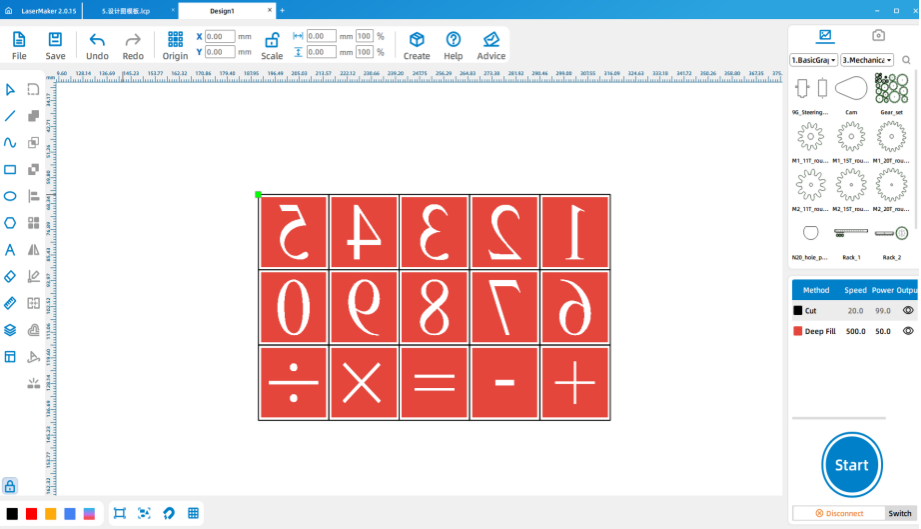Click the Y coordinate input field
Viewport: 921px width, 529px height.
pyautogui.click(x=220, y=52)
